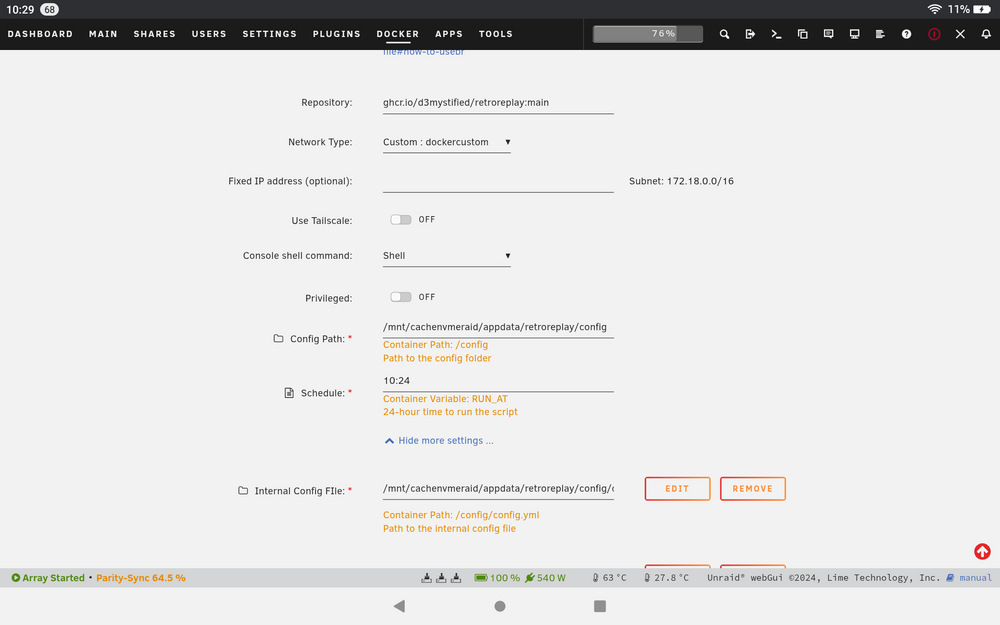
Task: Click the thermometer icon next to 27.8 °C
Action: pyautogui.click(x=647, y=578)
